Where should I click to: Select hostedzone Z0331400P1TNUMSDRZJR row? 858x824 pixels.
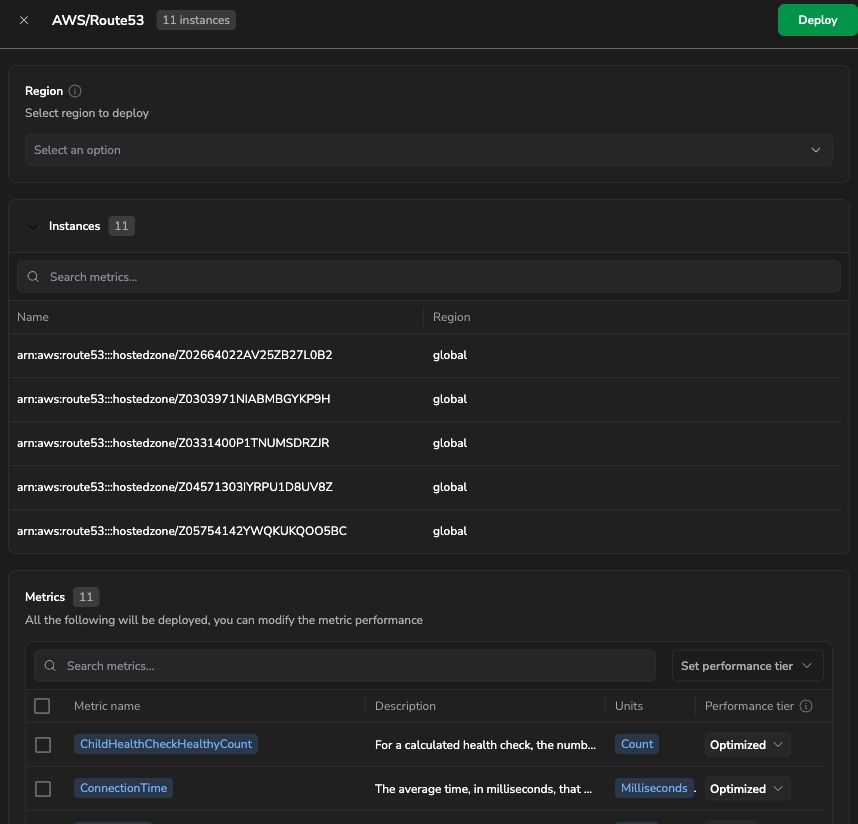pos(425,443)
